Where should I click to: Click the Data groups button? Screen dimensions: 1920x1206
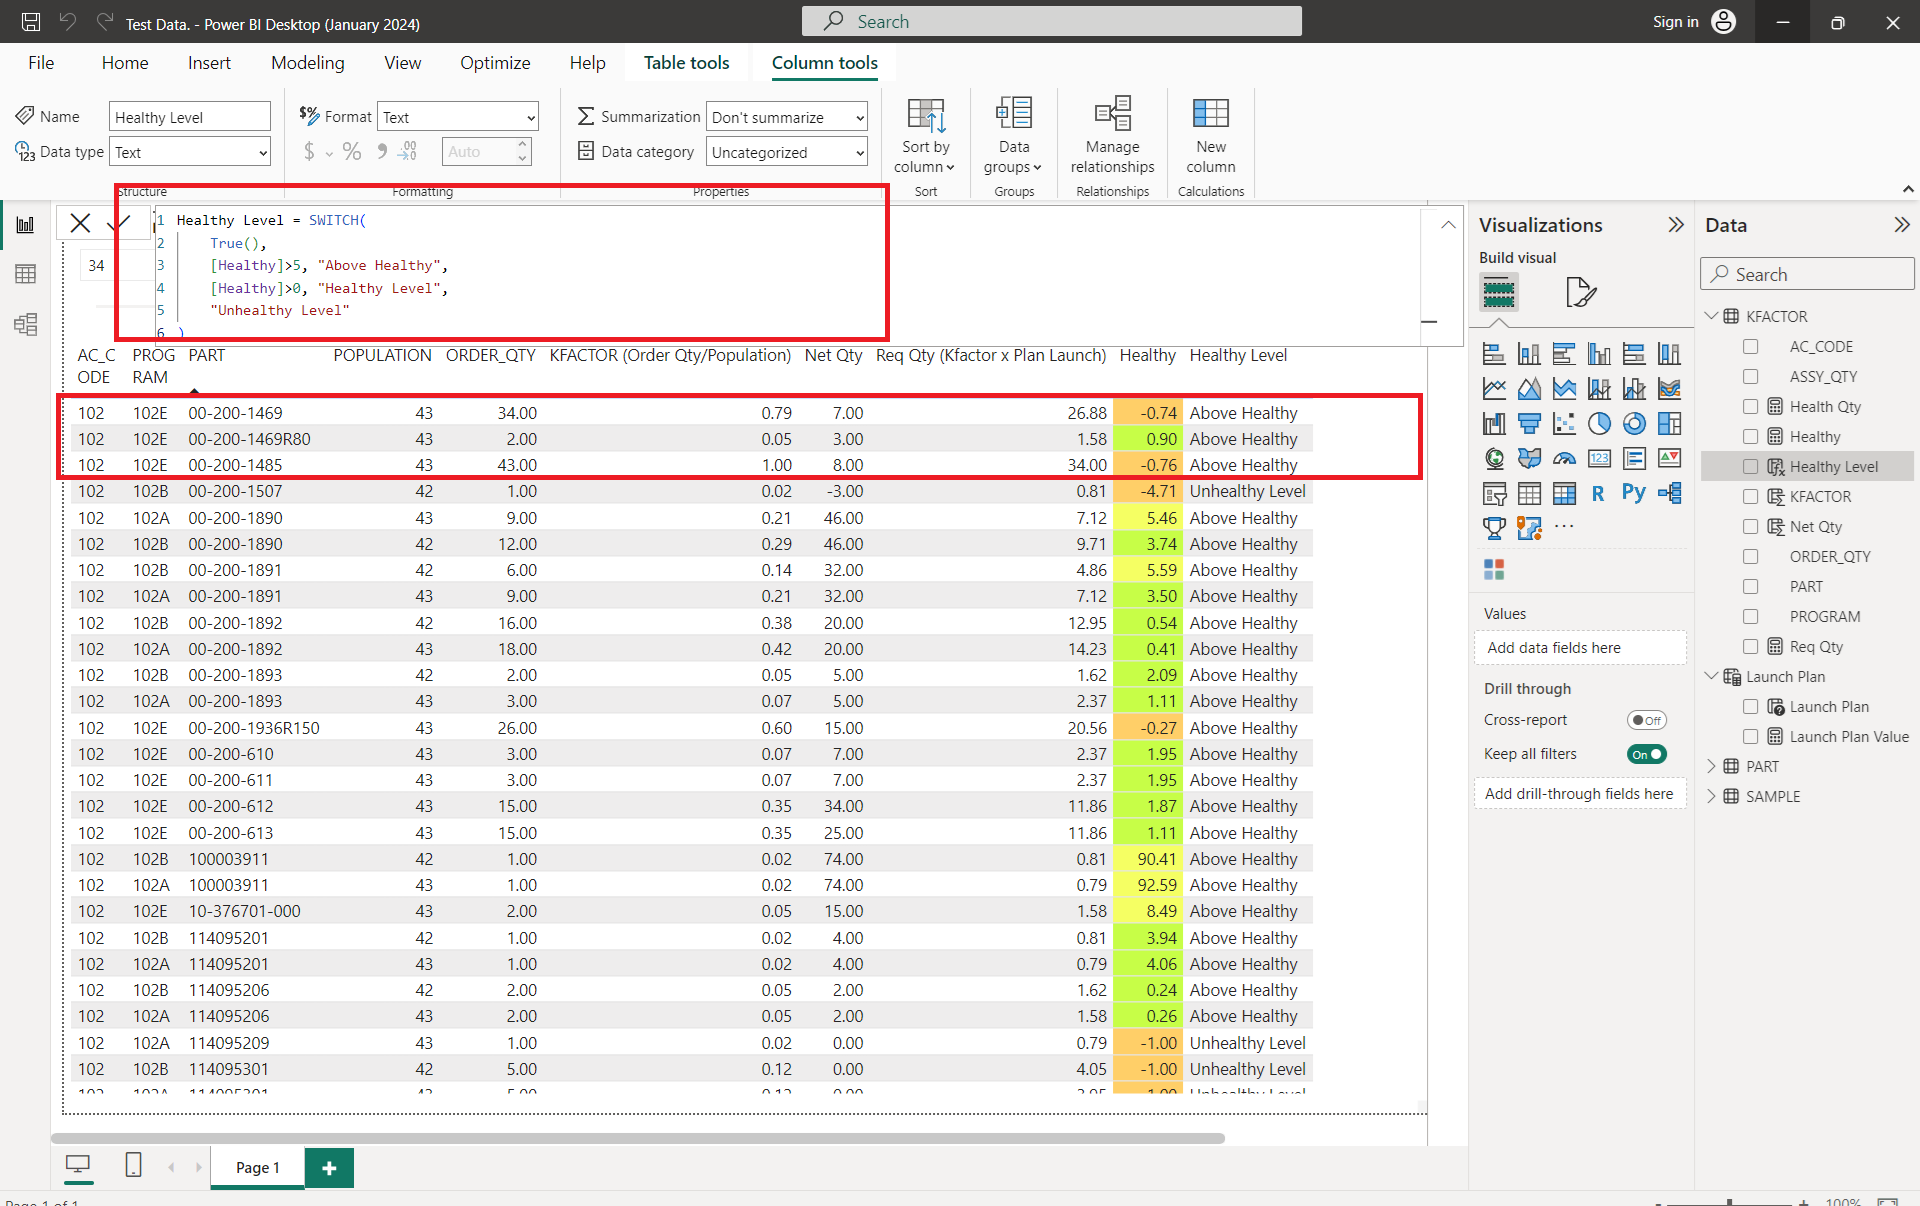tap(1013, 135)
